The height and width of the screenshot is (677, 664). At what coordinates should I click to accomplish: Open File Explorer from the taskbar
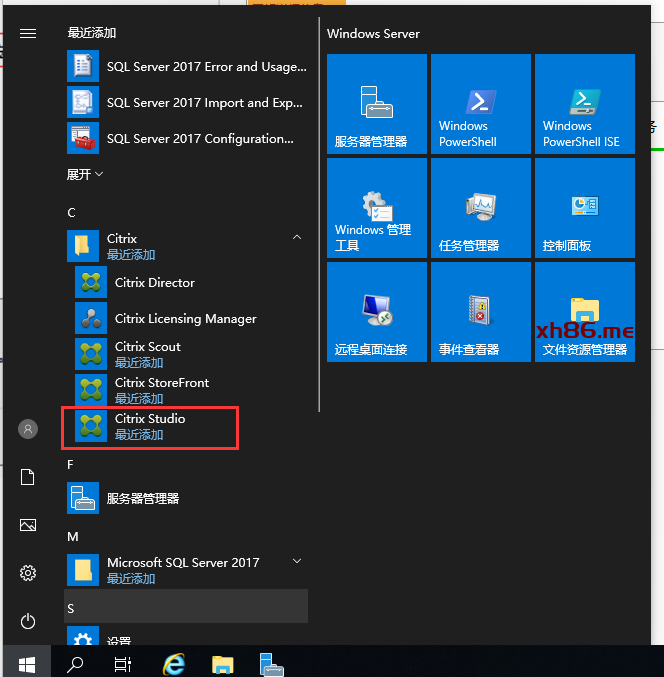point(223,665)
